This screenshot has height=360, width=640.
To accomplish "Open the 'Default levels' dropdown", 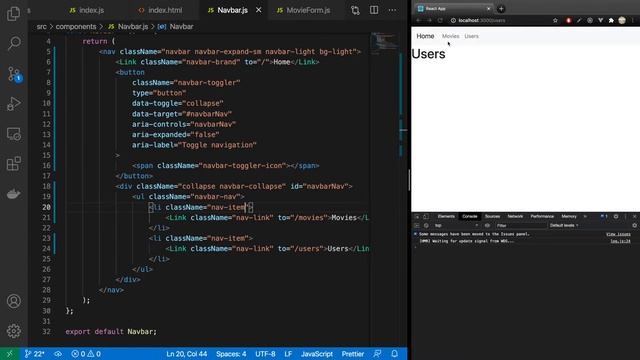I will (x=564, y=225).
